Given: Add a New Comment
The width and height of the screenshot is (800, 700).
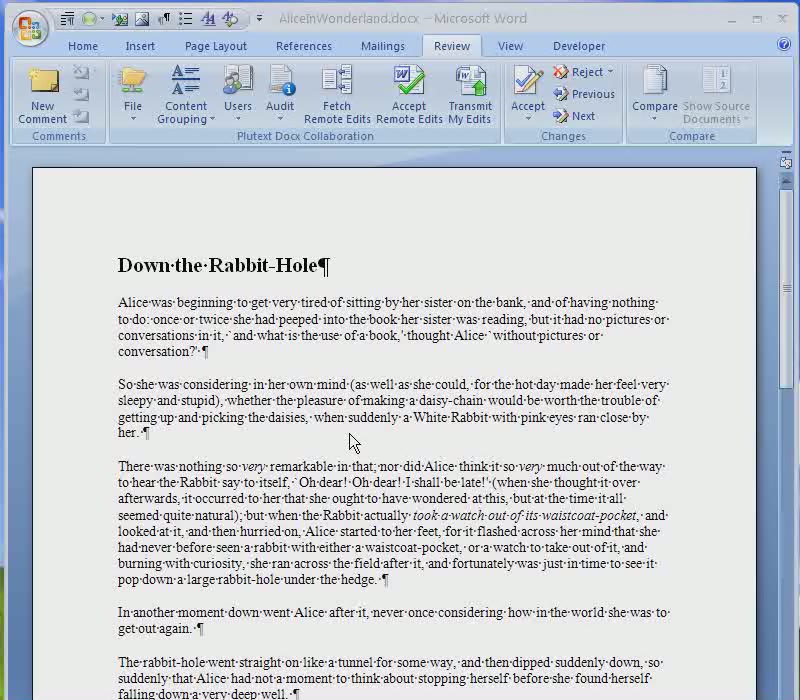Looking at the screenshot, I should (x=43, y=95).
